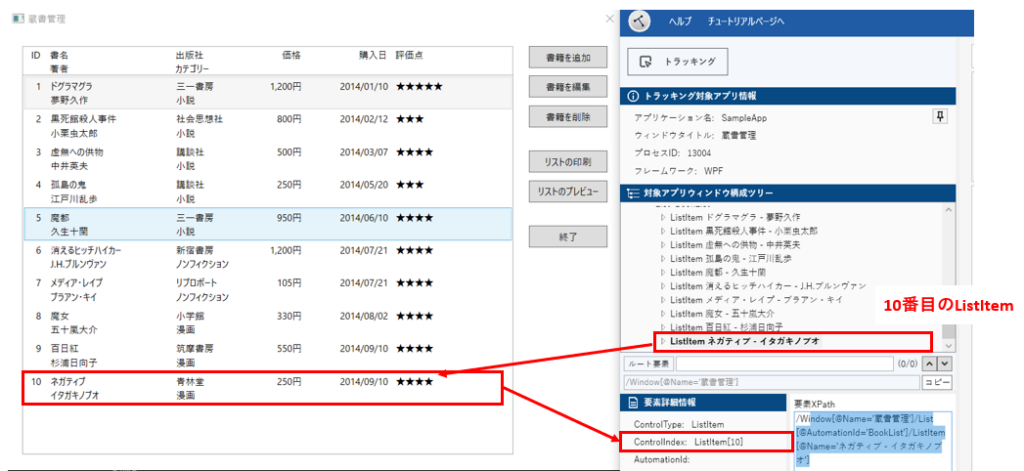Expand the ListItem 魔都 tree node
Viewport: 1024px width, 471px height.
coord(662,272)
